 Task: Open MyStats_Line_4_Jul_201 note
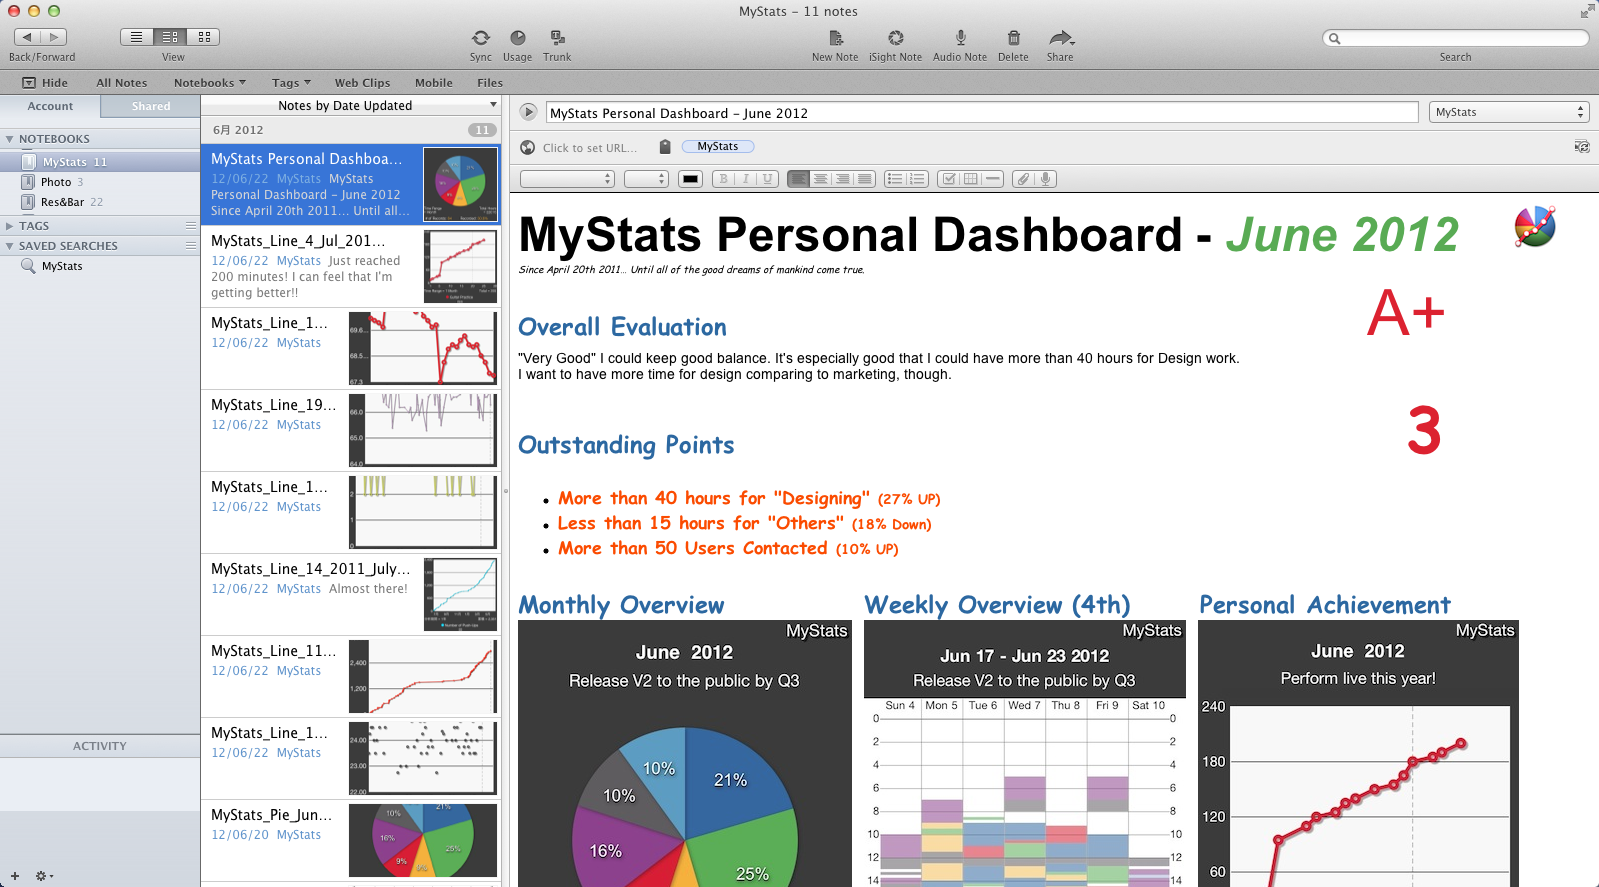350,266
